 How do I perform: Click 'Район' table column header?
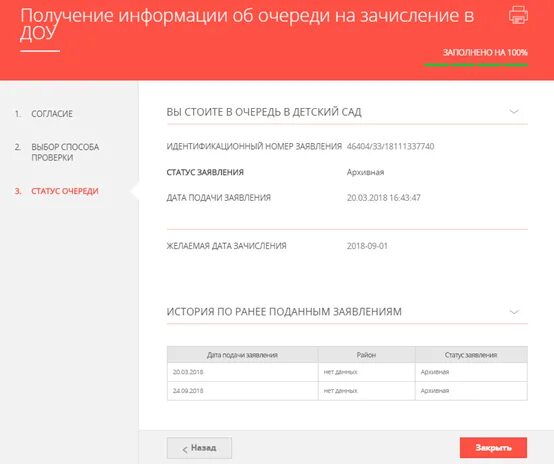click(366, 355)
